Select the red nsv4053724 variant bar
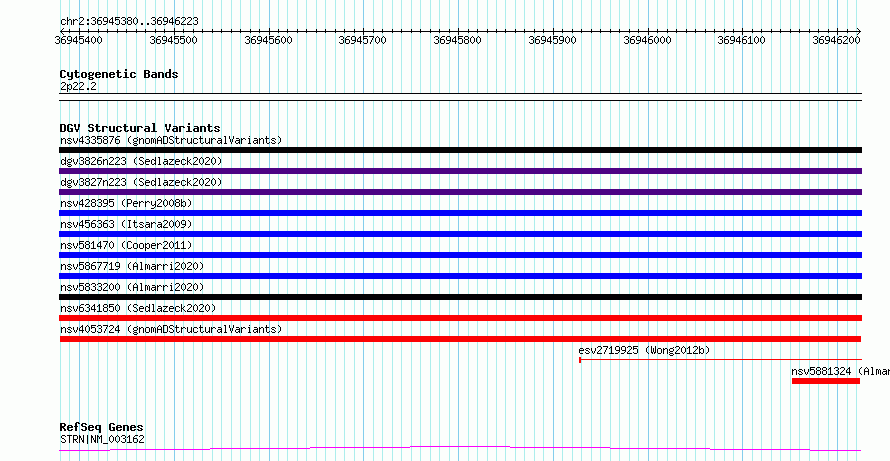 coord(460,339)
